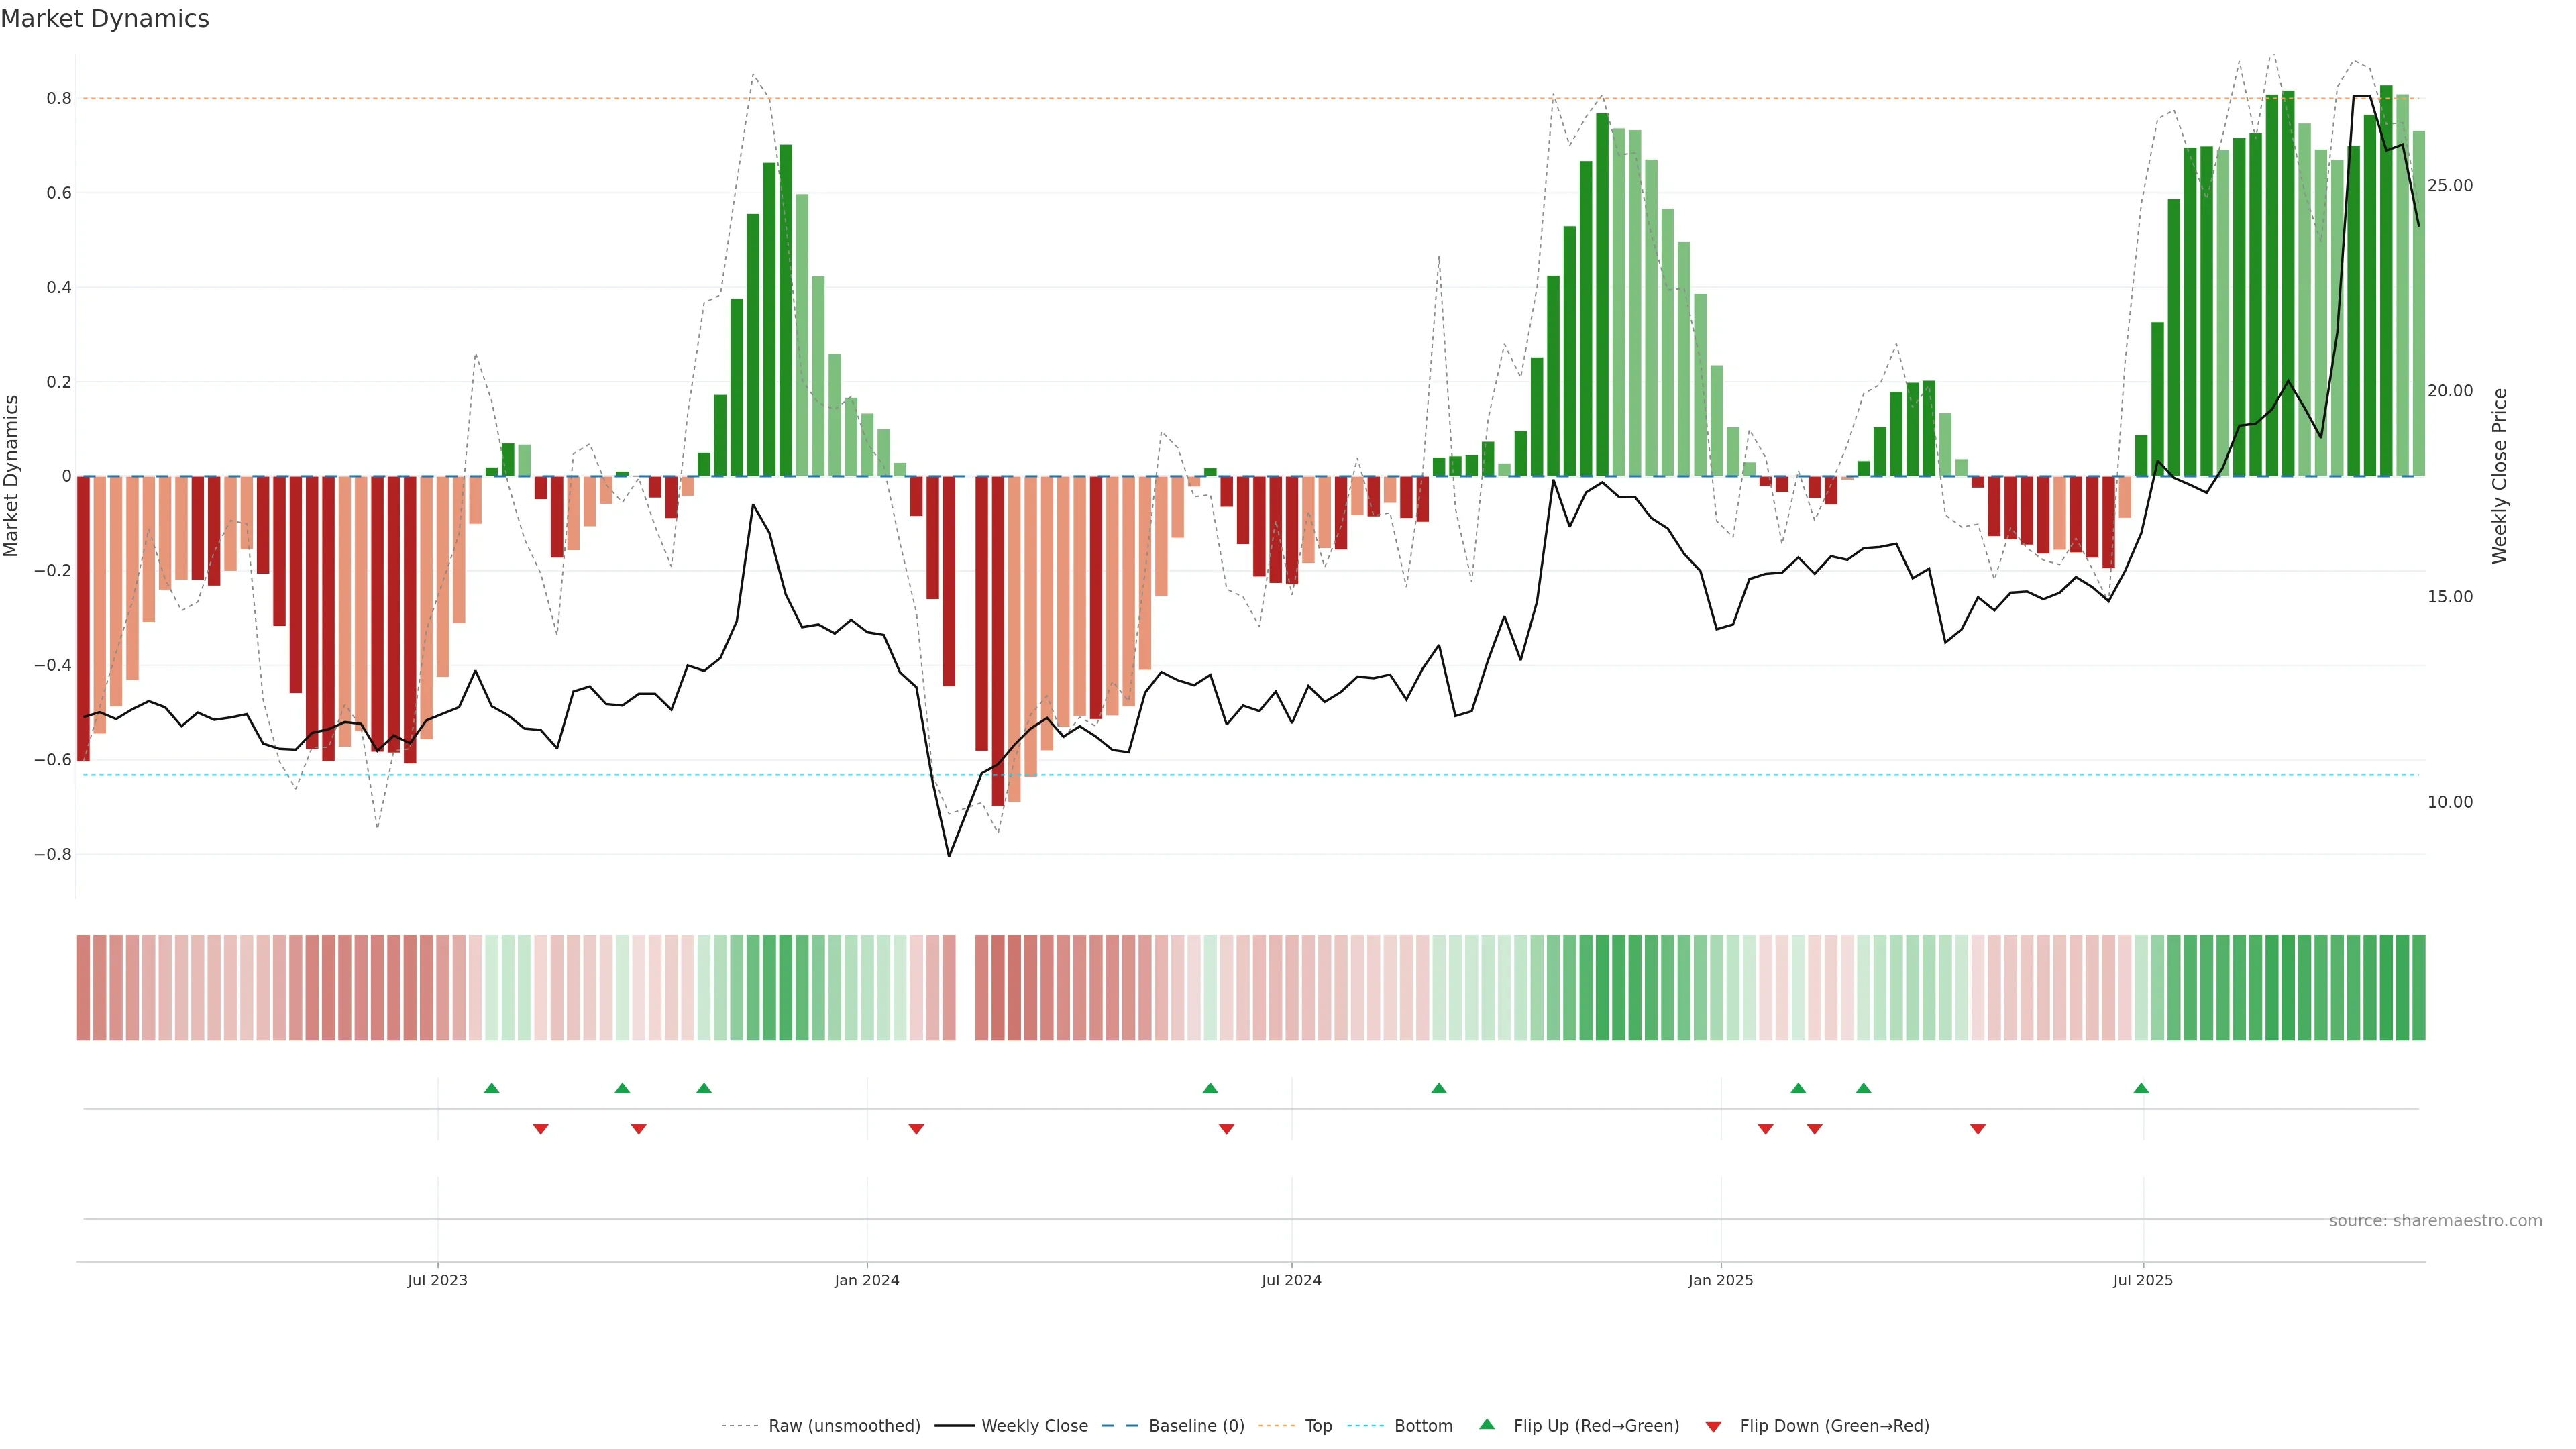Toggle the Baseline (0) legend entry
Screen dimensions: 2576x1449
coord(1196,1426)
